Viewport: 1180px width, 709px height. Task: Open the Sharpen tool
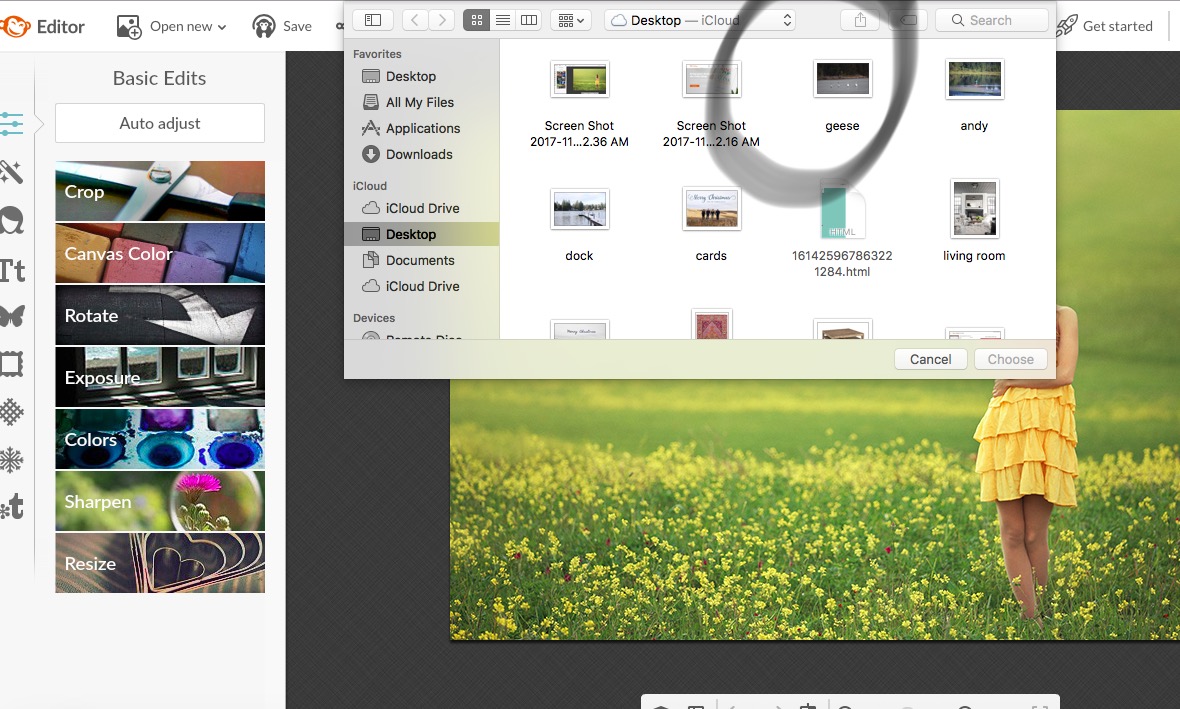[160, 501]
